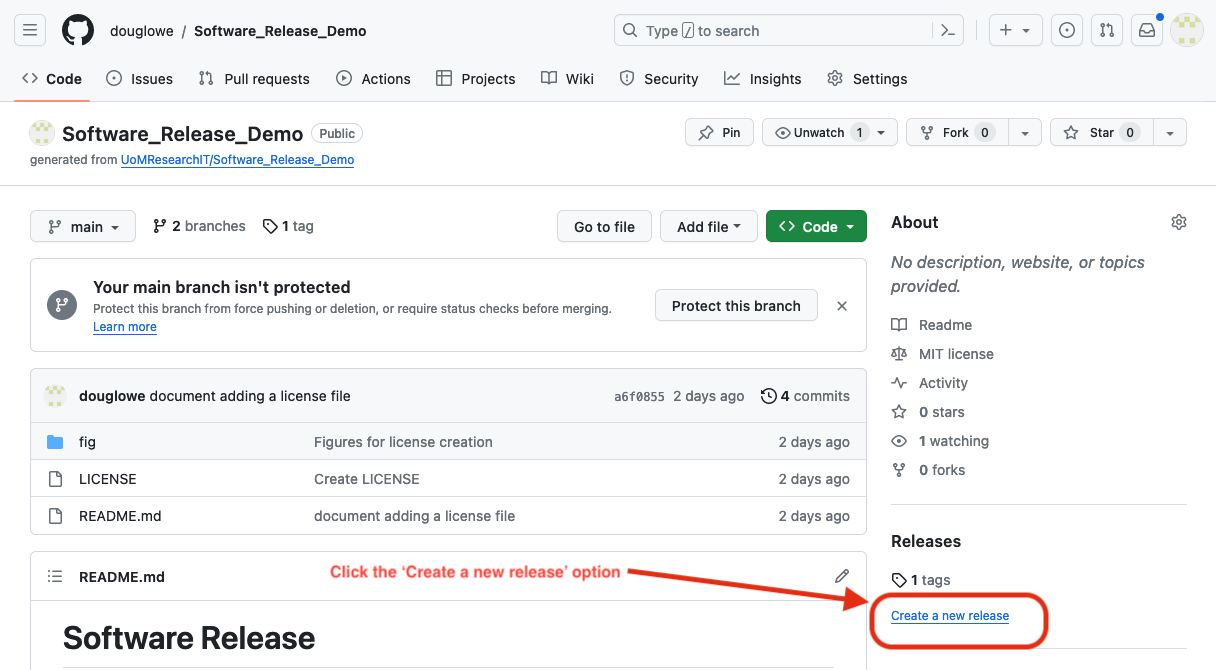Open the Unwatch notifications dropdown
The height and width of the screenshot is (670, 1216).
[x=830, y=133]
